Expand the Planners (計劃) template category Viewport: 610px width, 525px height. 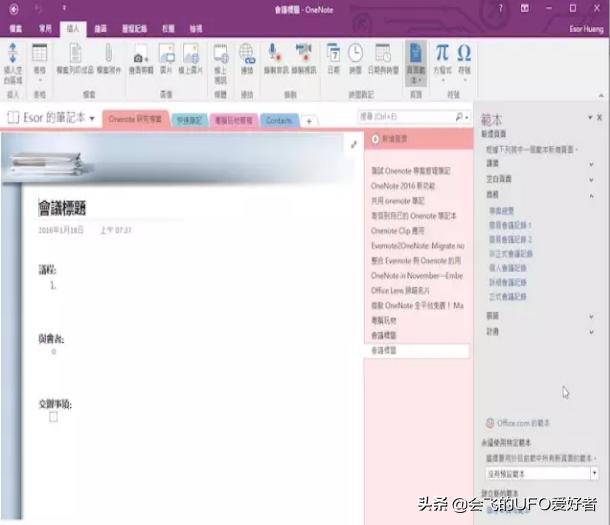pos(591,332)
